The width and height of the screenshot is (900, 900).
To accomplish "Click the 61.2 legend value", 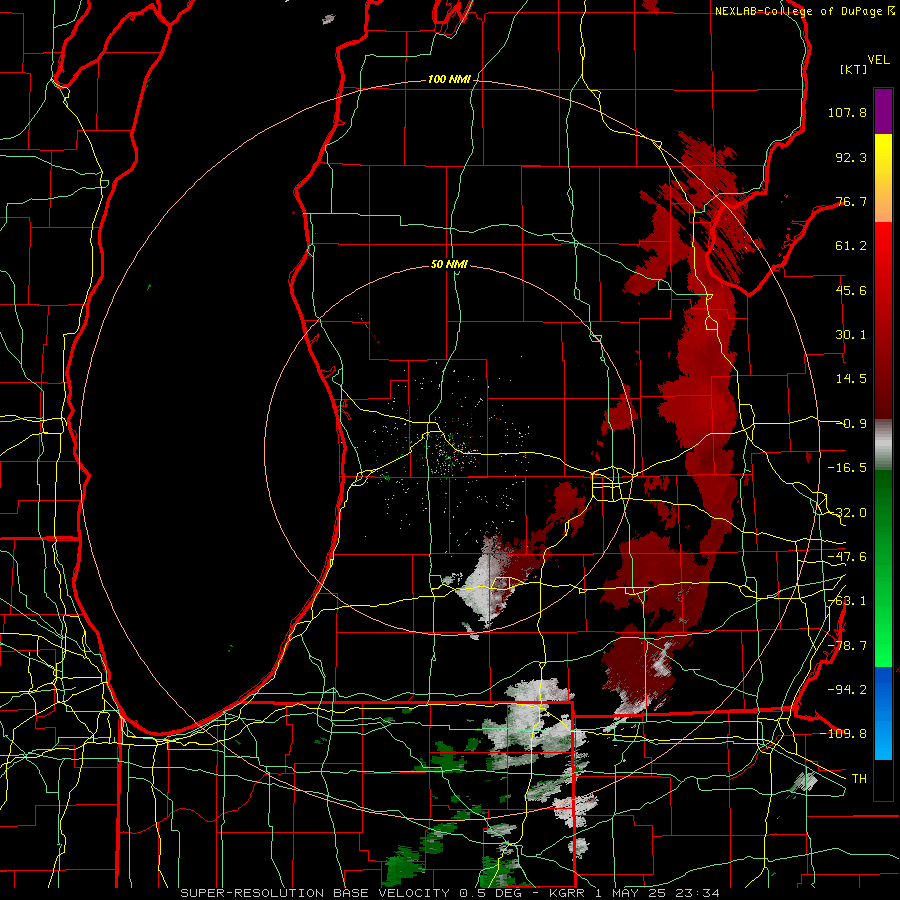I will point(851,246).
